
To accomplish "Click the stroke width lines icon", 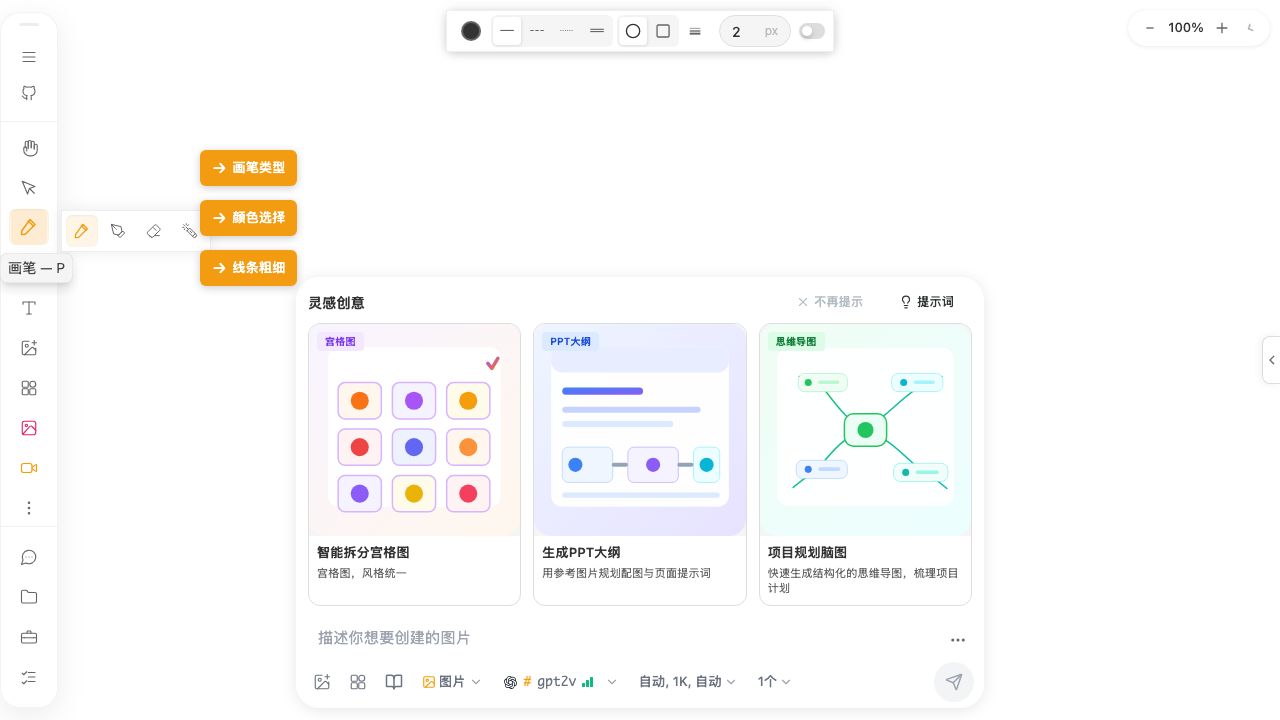I will coord(695,31).
